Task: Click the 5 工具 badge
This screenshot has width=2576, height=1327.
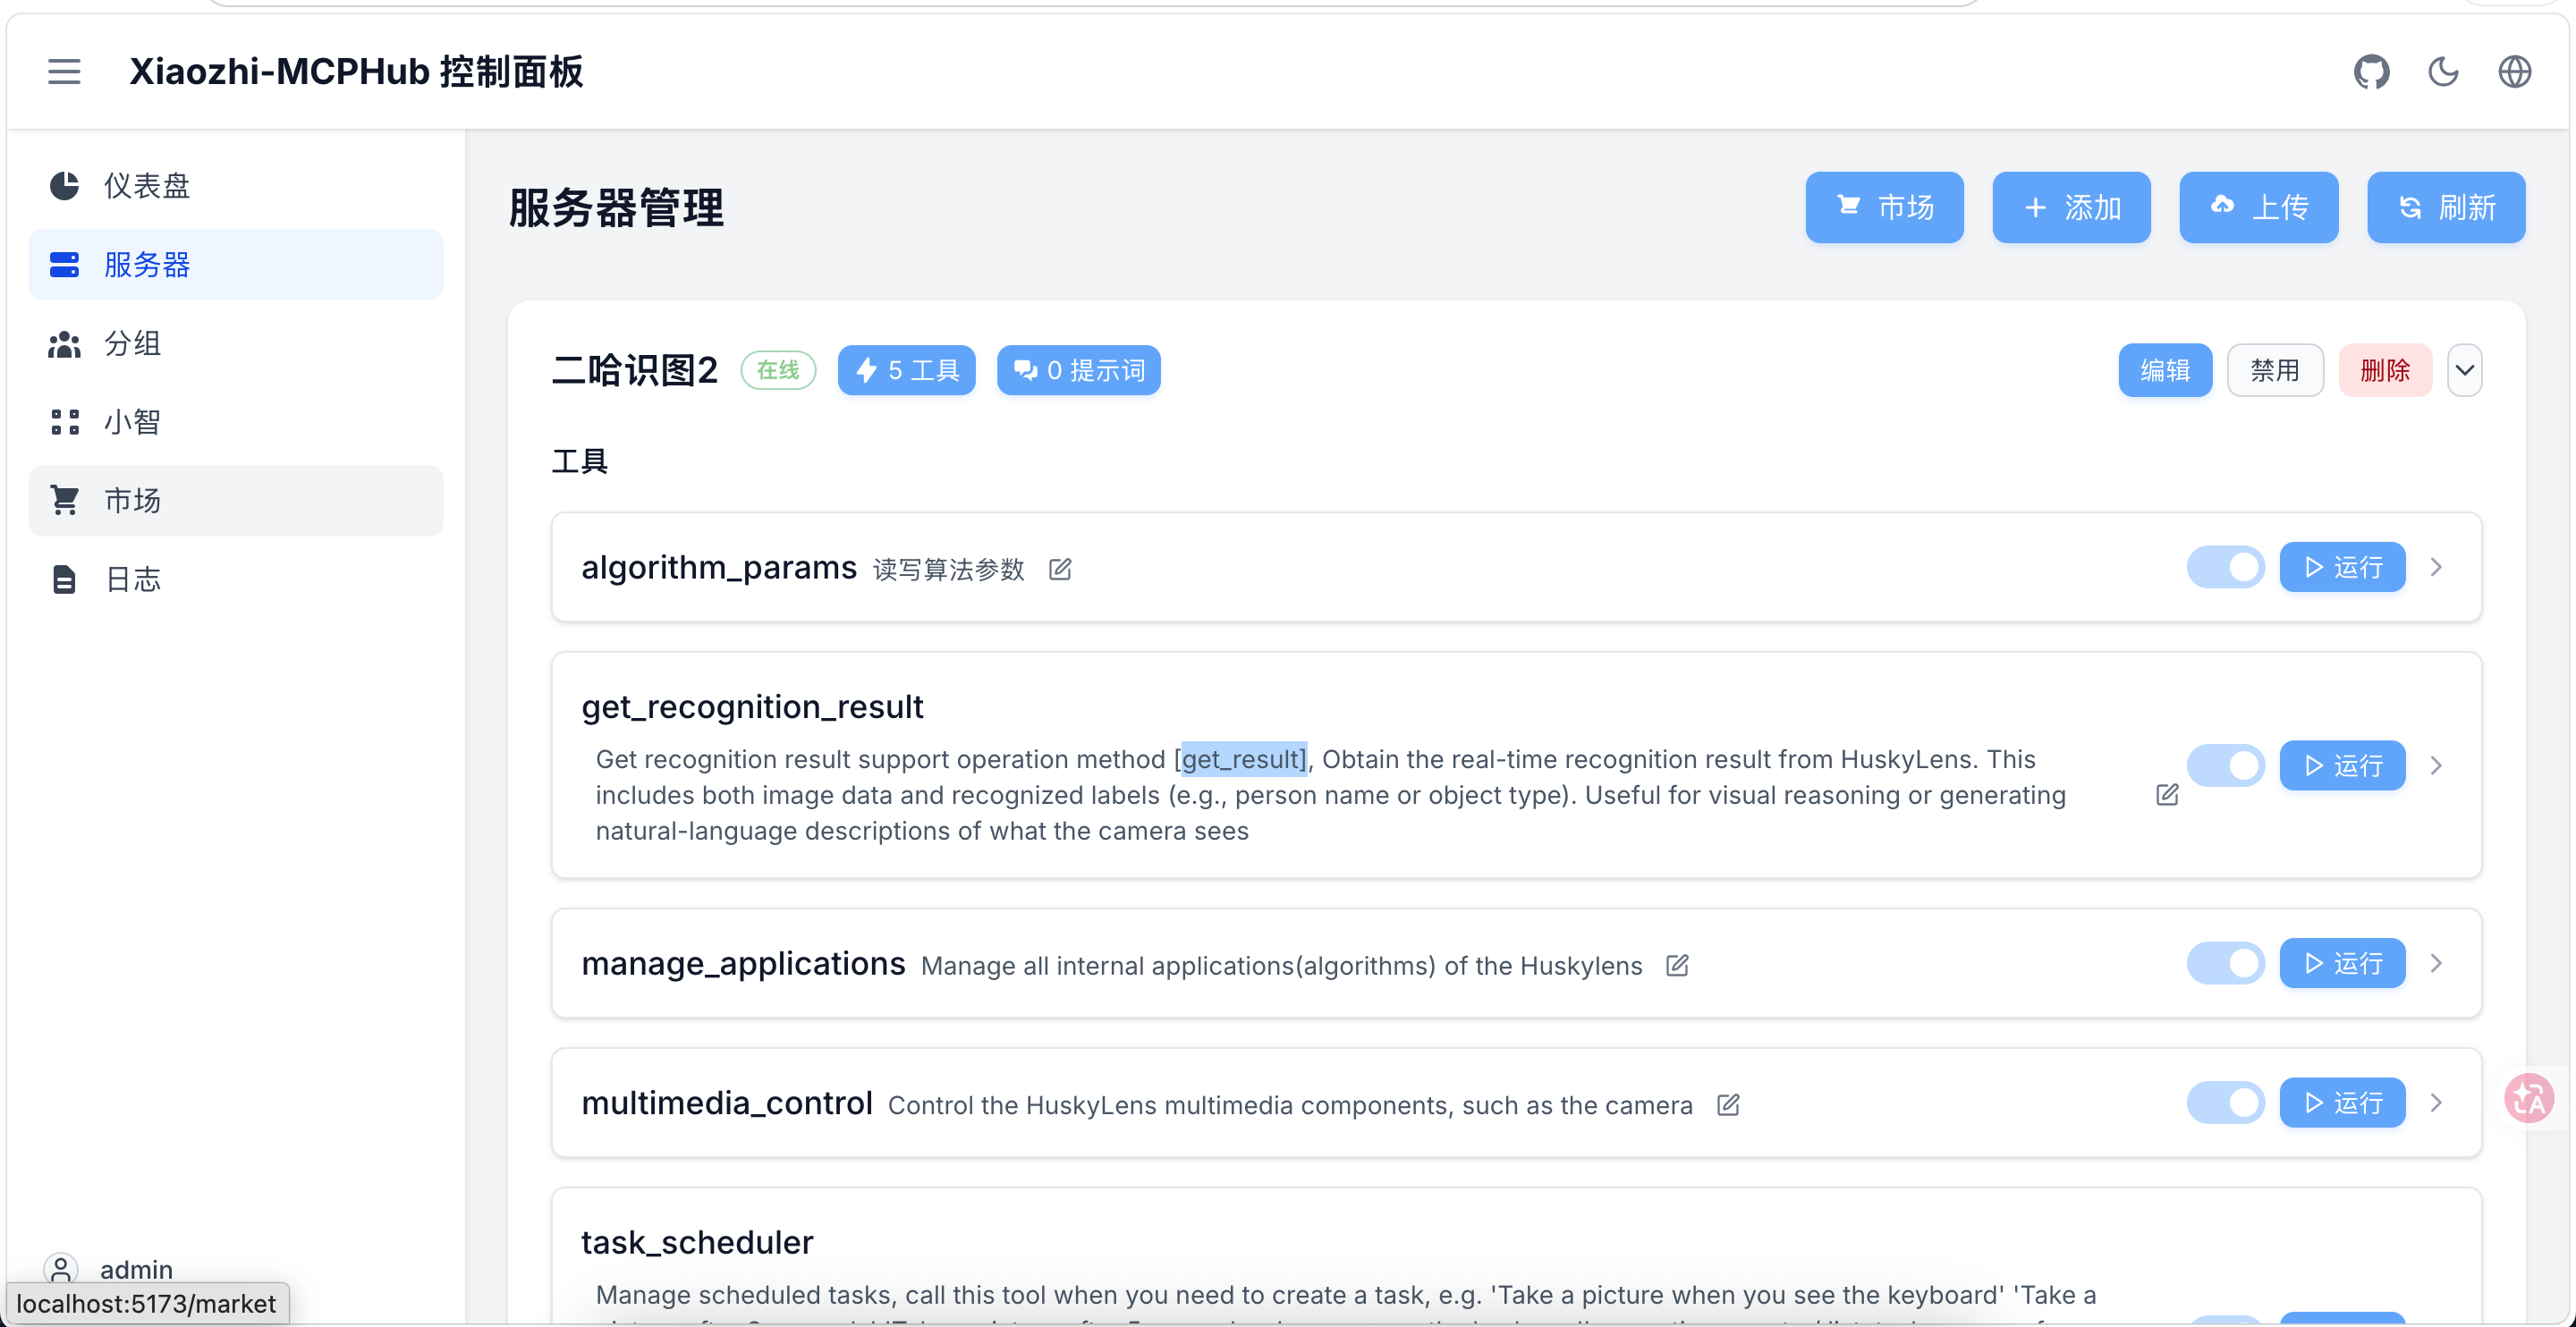Action: tap(906, 369)
